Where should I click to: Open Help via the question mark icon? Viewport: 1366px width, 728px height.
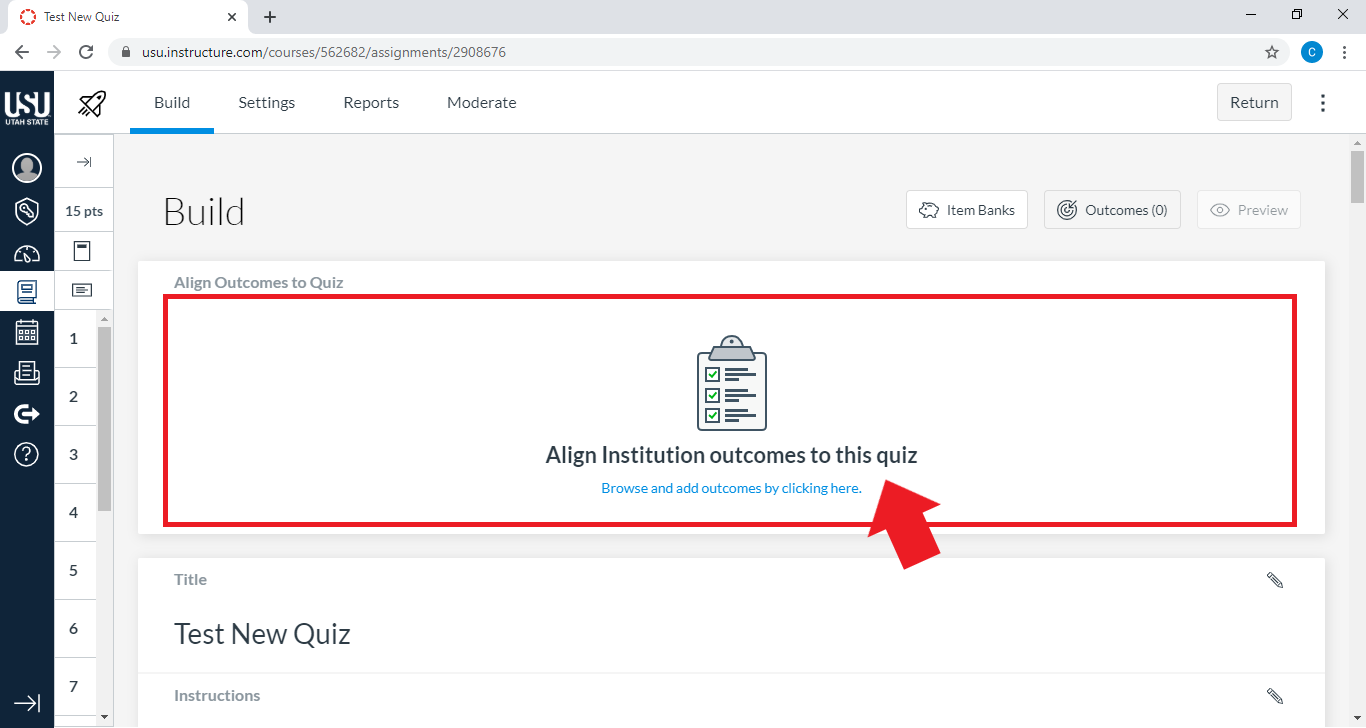27,454
